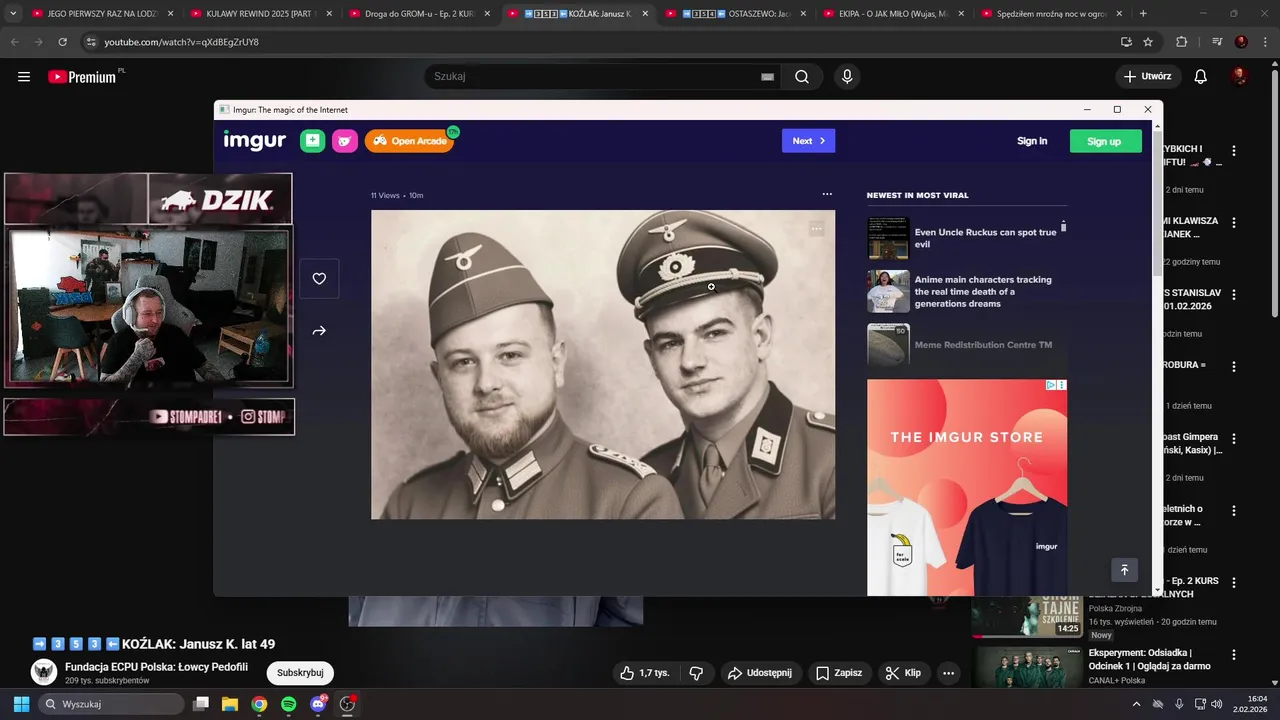Screen dimensions: 1280x720
Task: Open File Explorer from the taskbar
Action: coord(230,704)
